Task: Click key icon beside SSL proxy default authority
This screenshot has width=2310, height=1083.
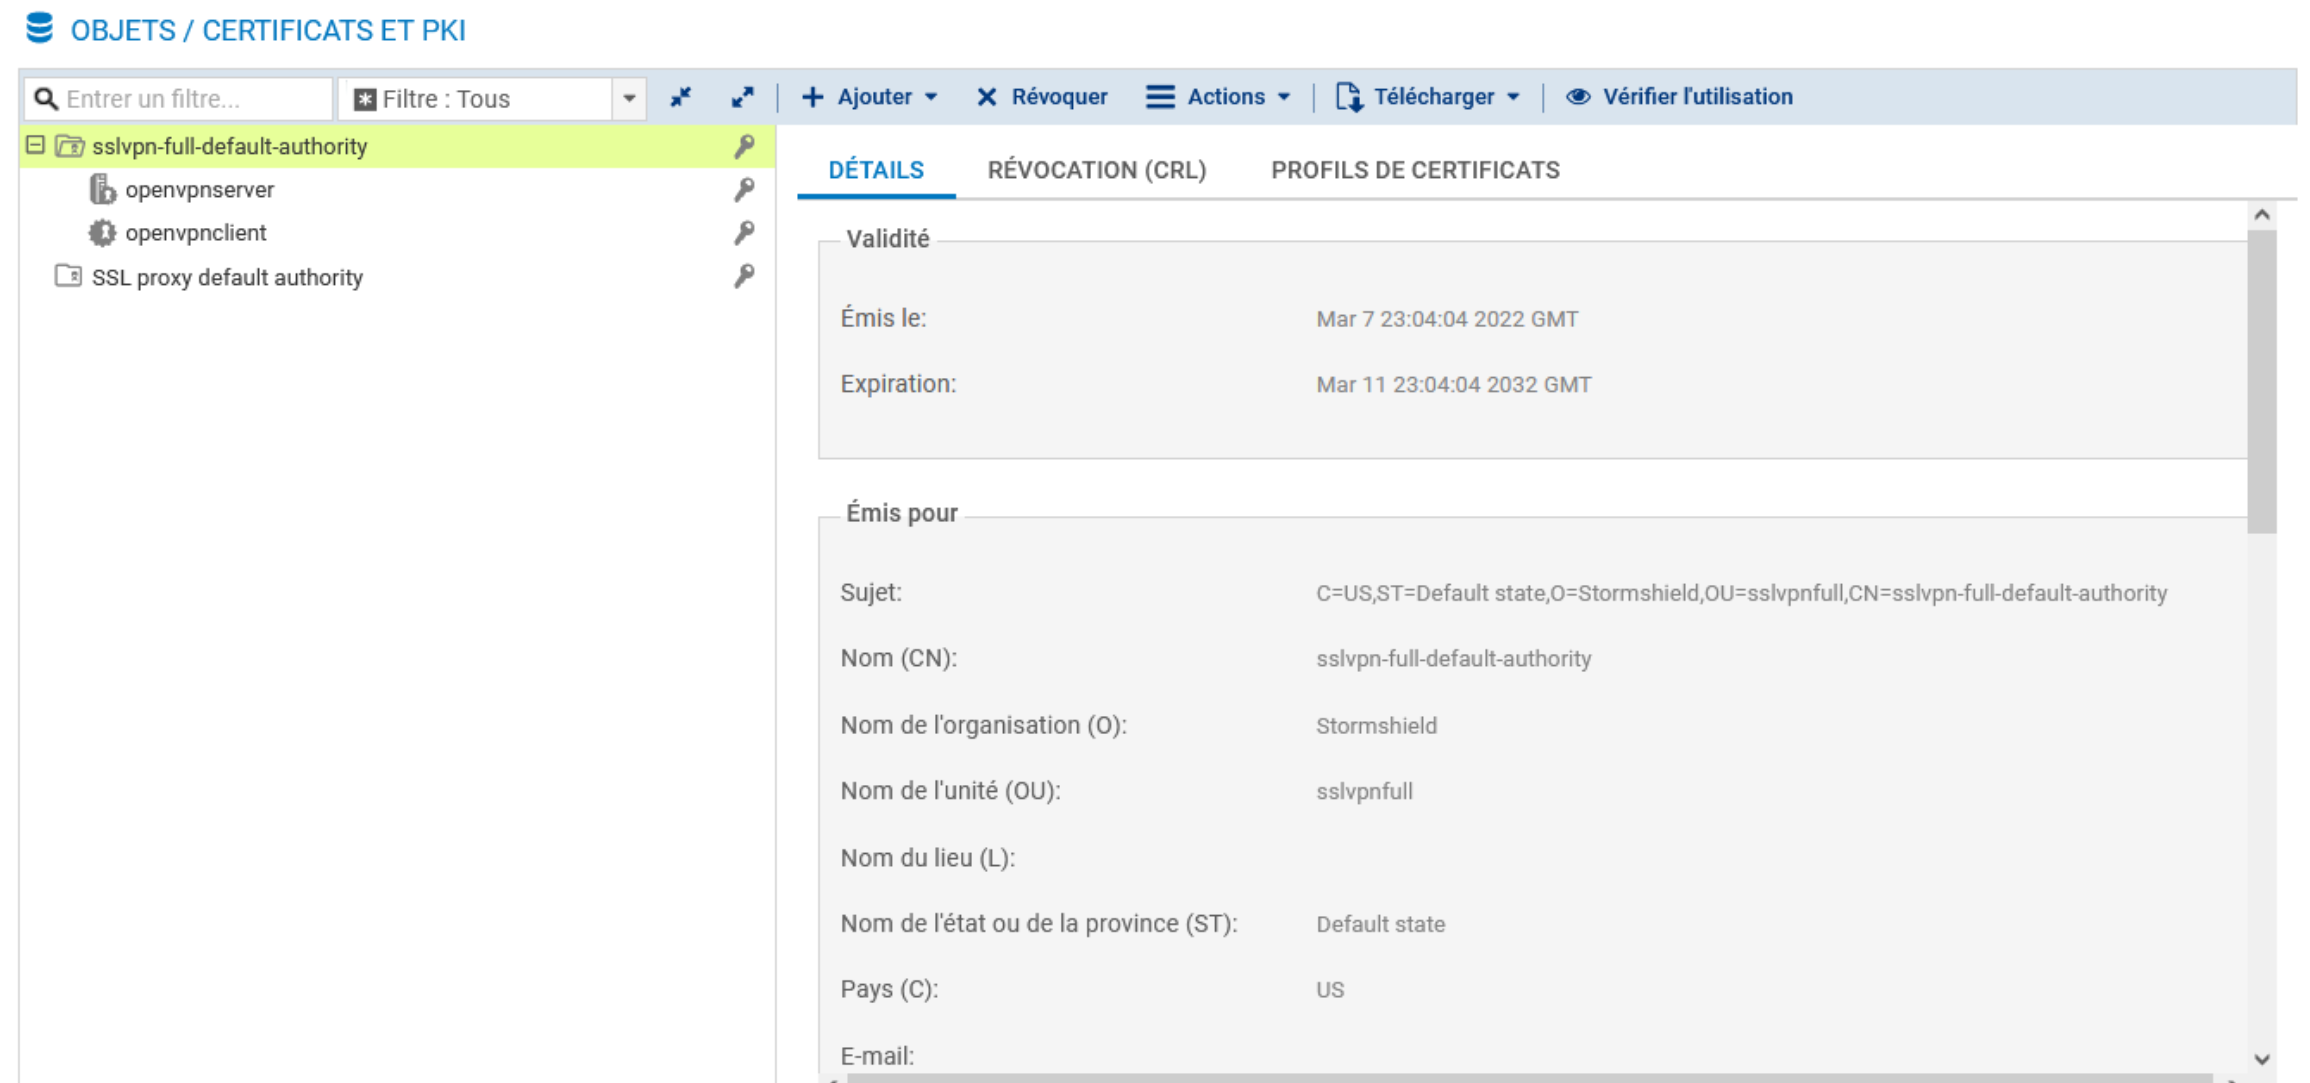Action: [744, 277]
